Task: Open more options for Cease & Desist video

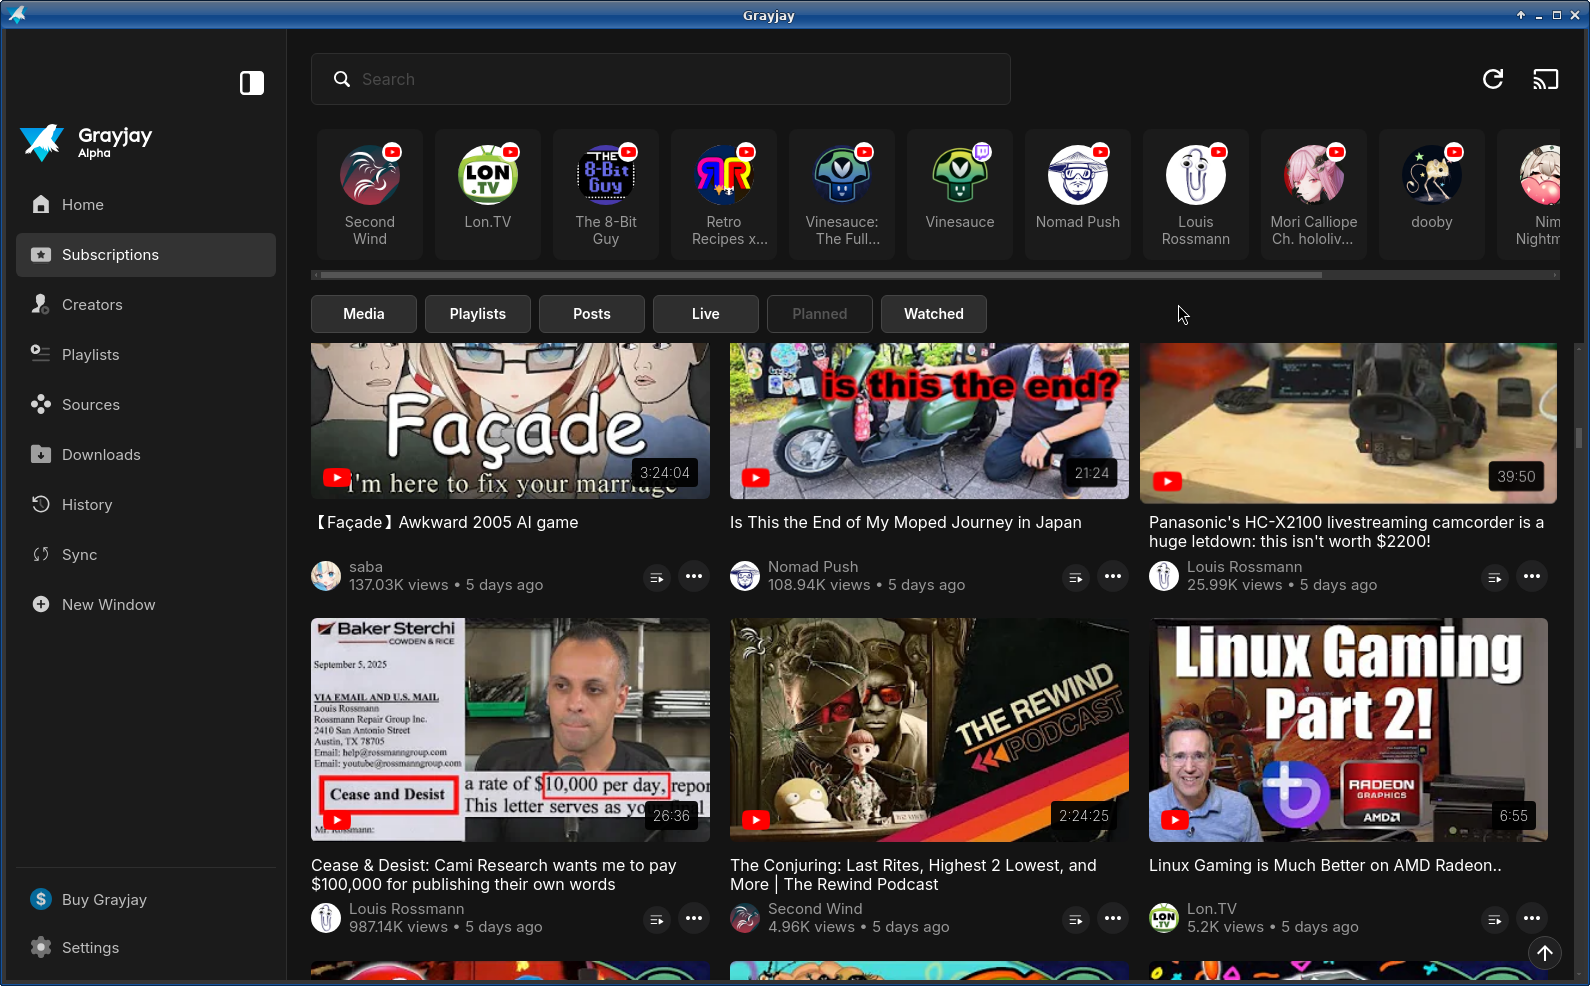Action: pyautogui.click(x=694, y=919)
